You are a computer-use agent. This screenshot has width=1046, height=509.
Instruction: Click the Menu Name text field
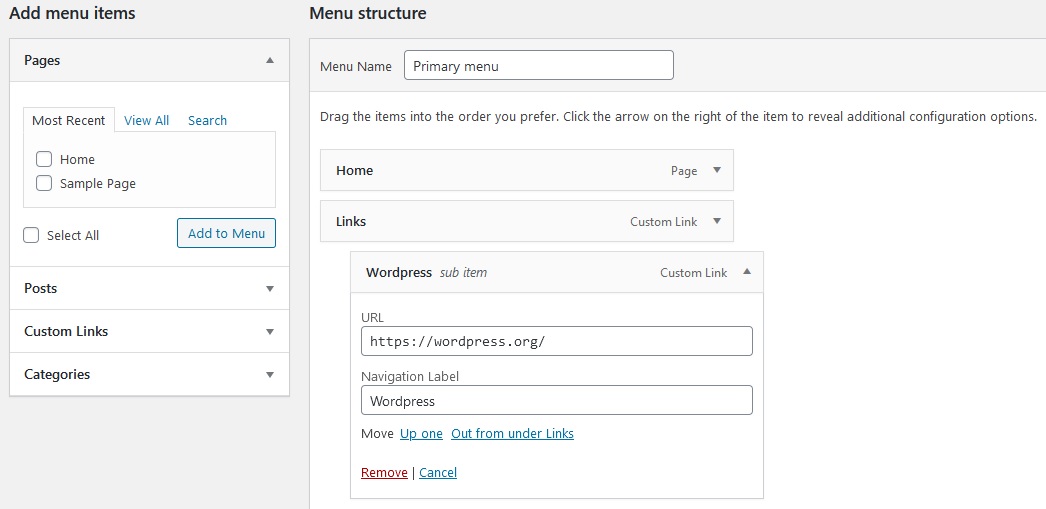[538, 66]
